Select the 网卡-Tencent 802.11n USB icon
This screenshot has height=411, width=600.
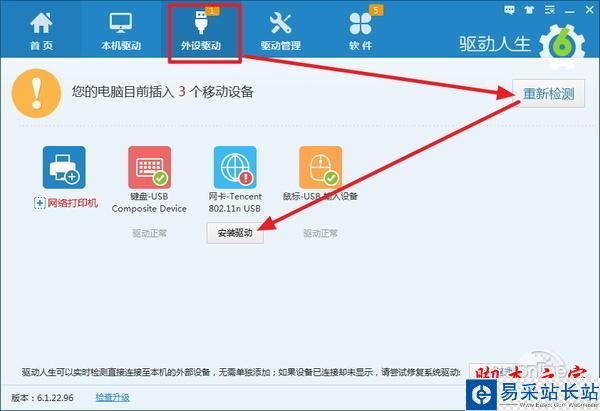click(235, 167)
